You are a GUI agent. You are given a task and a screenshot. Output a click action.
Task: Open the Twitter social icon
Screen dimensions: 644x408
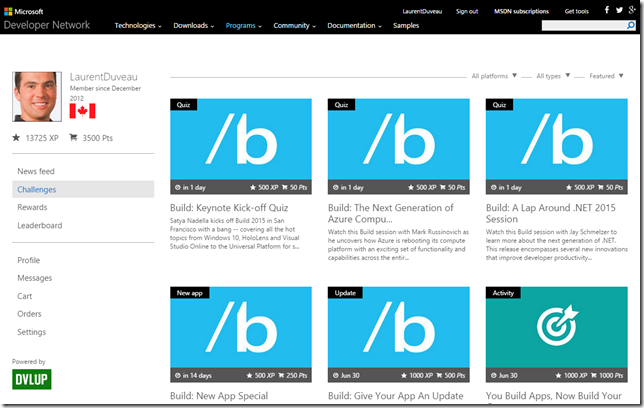[x=619, y=10]
